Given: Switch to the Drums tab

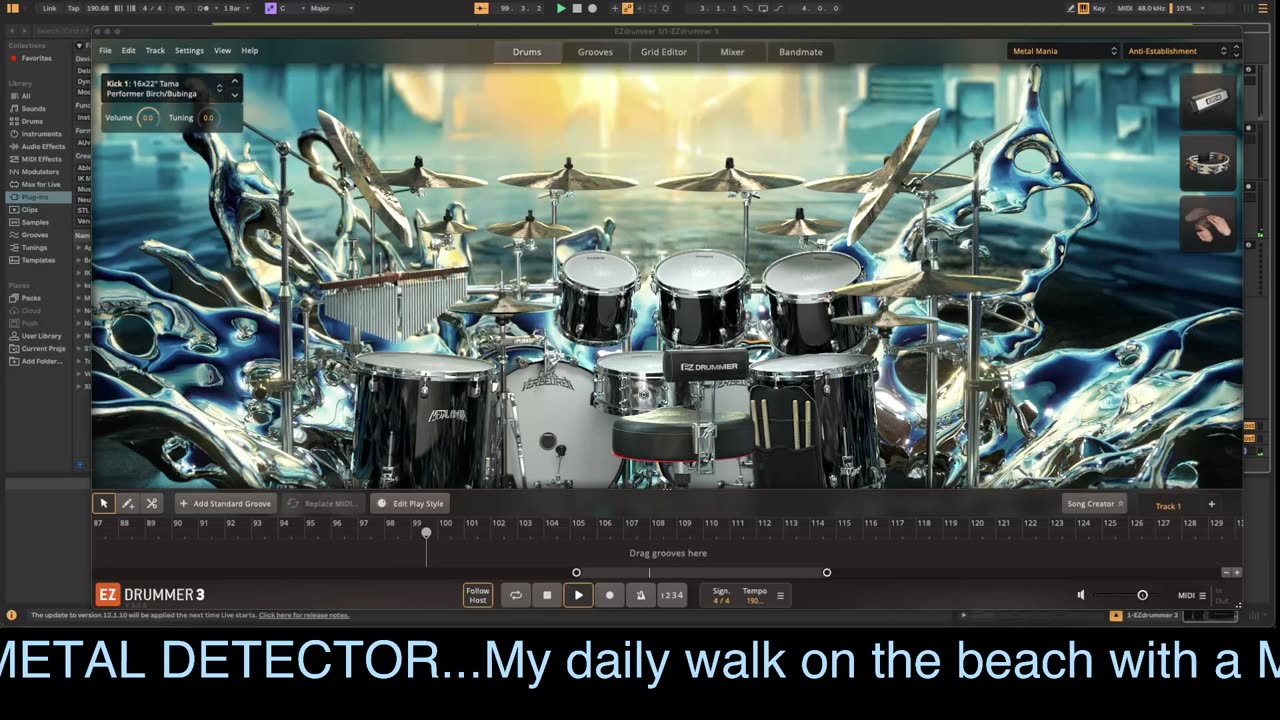Looking at the screenshot, I should click(527, 52).
